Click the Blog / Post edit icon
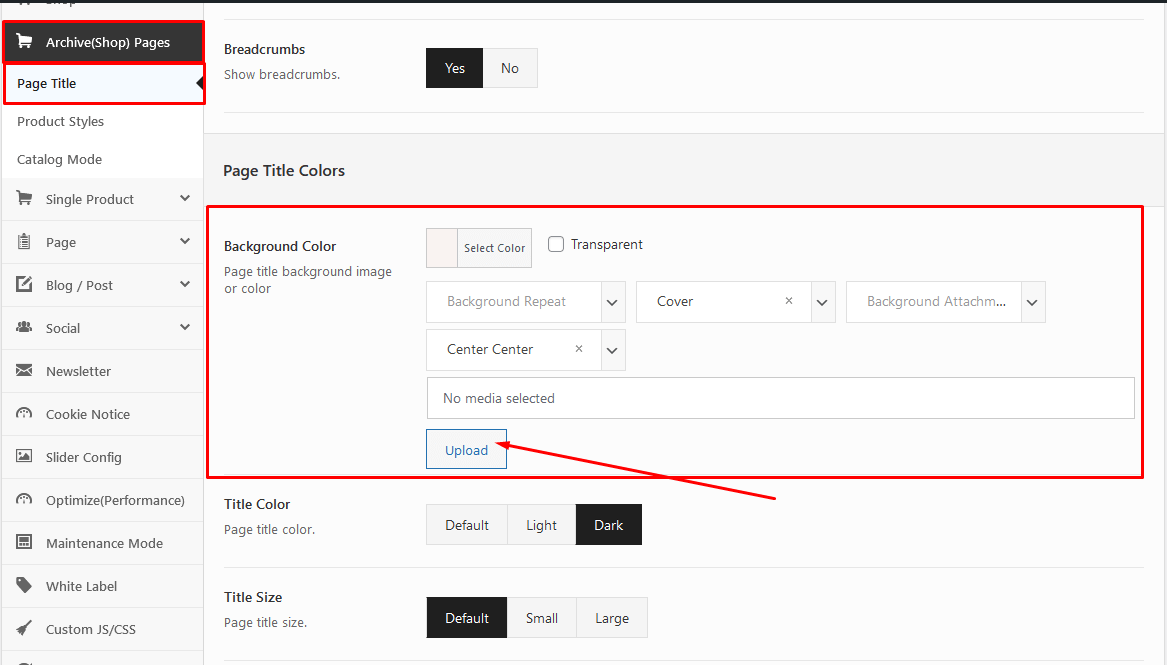1167x665 pixels. tap(24, 285)
